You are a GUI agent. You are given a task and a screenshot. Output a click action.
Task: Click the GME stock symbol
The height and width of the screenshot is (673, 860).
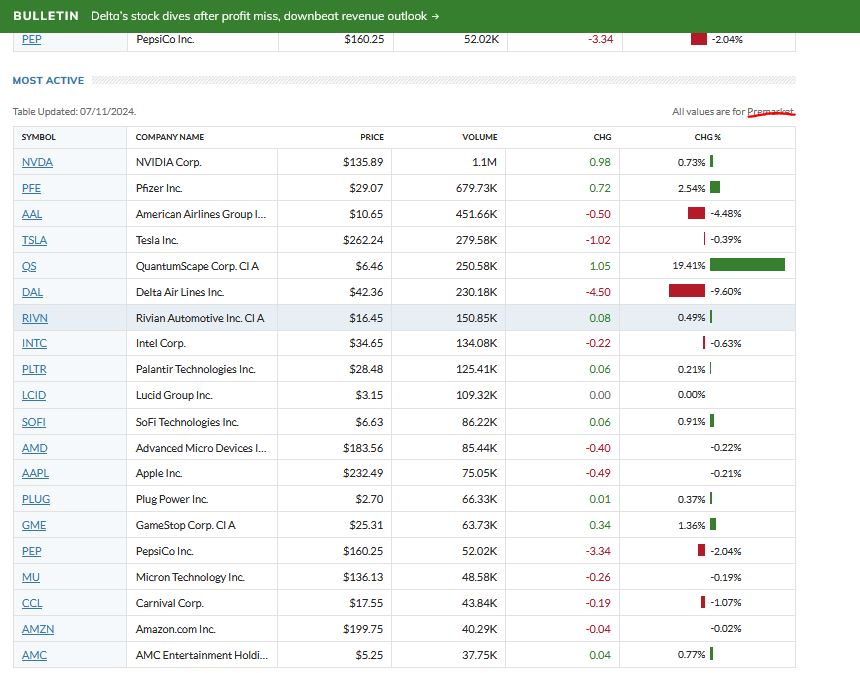click(34, 526)
